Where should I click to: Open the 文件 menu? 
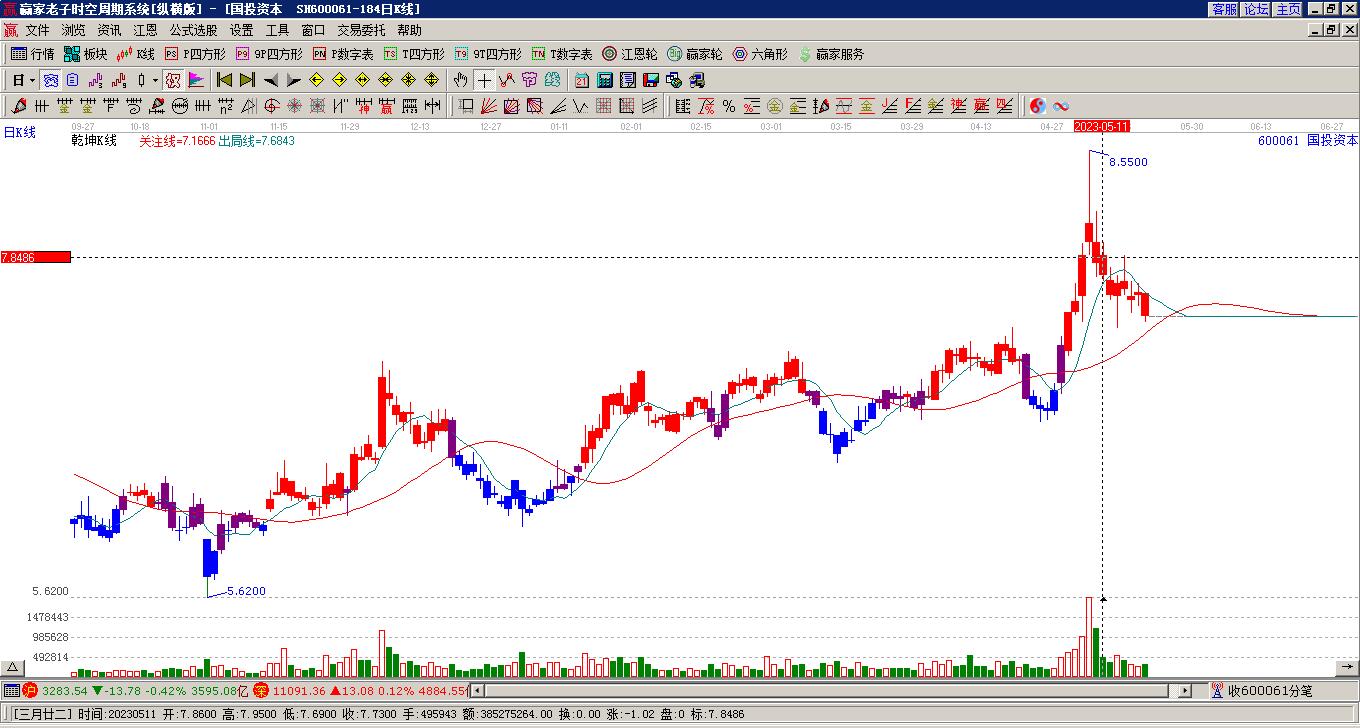(37, 31)
